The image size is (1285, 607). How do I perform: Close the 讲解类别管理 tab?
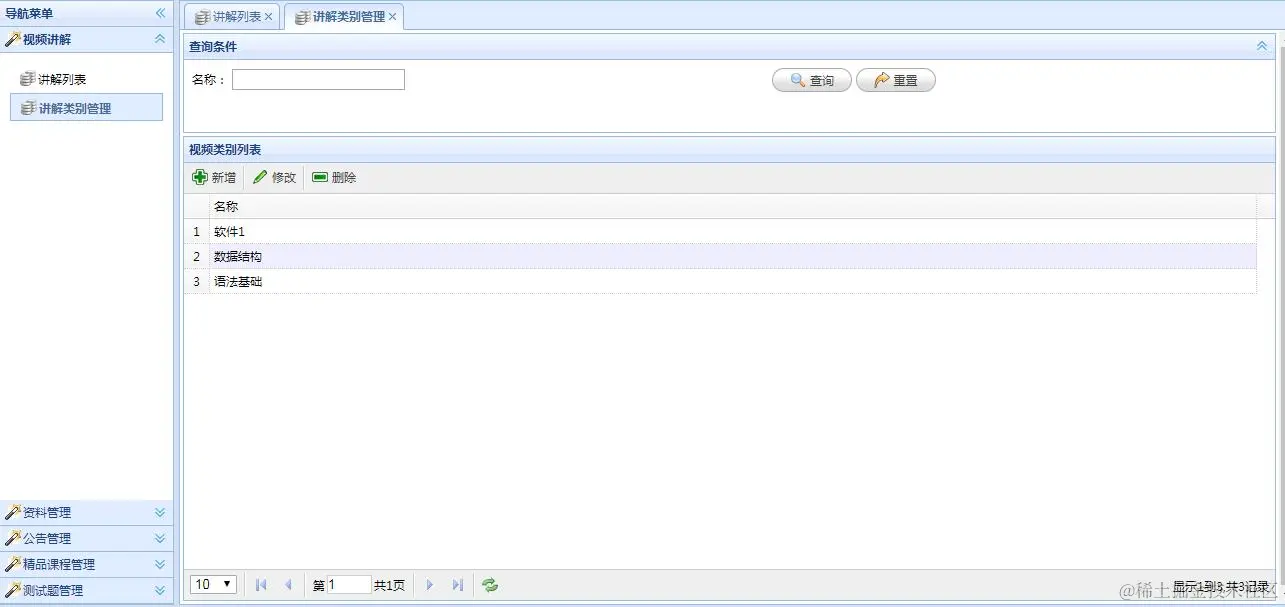click(392, 17)
